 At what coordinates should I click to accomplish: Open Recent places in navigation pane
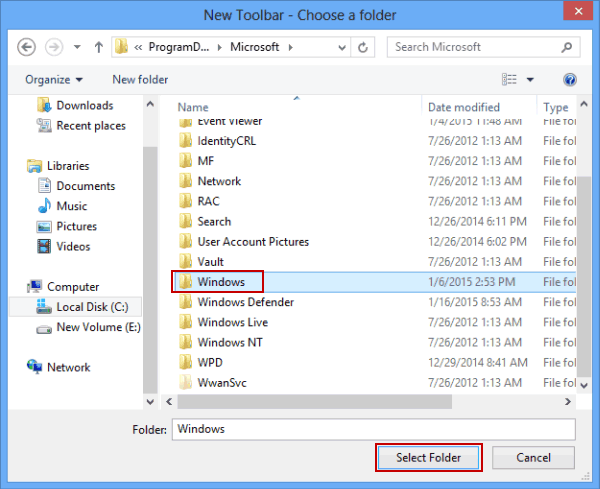tap(81, 126)
